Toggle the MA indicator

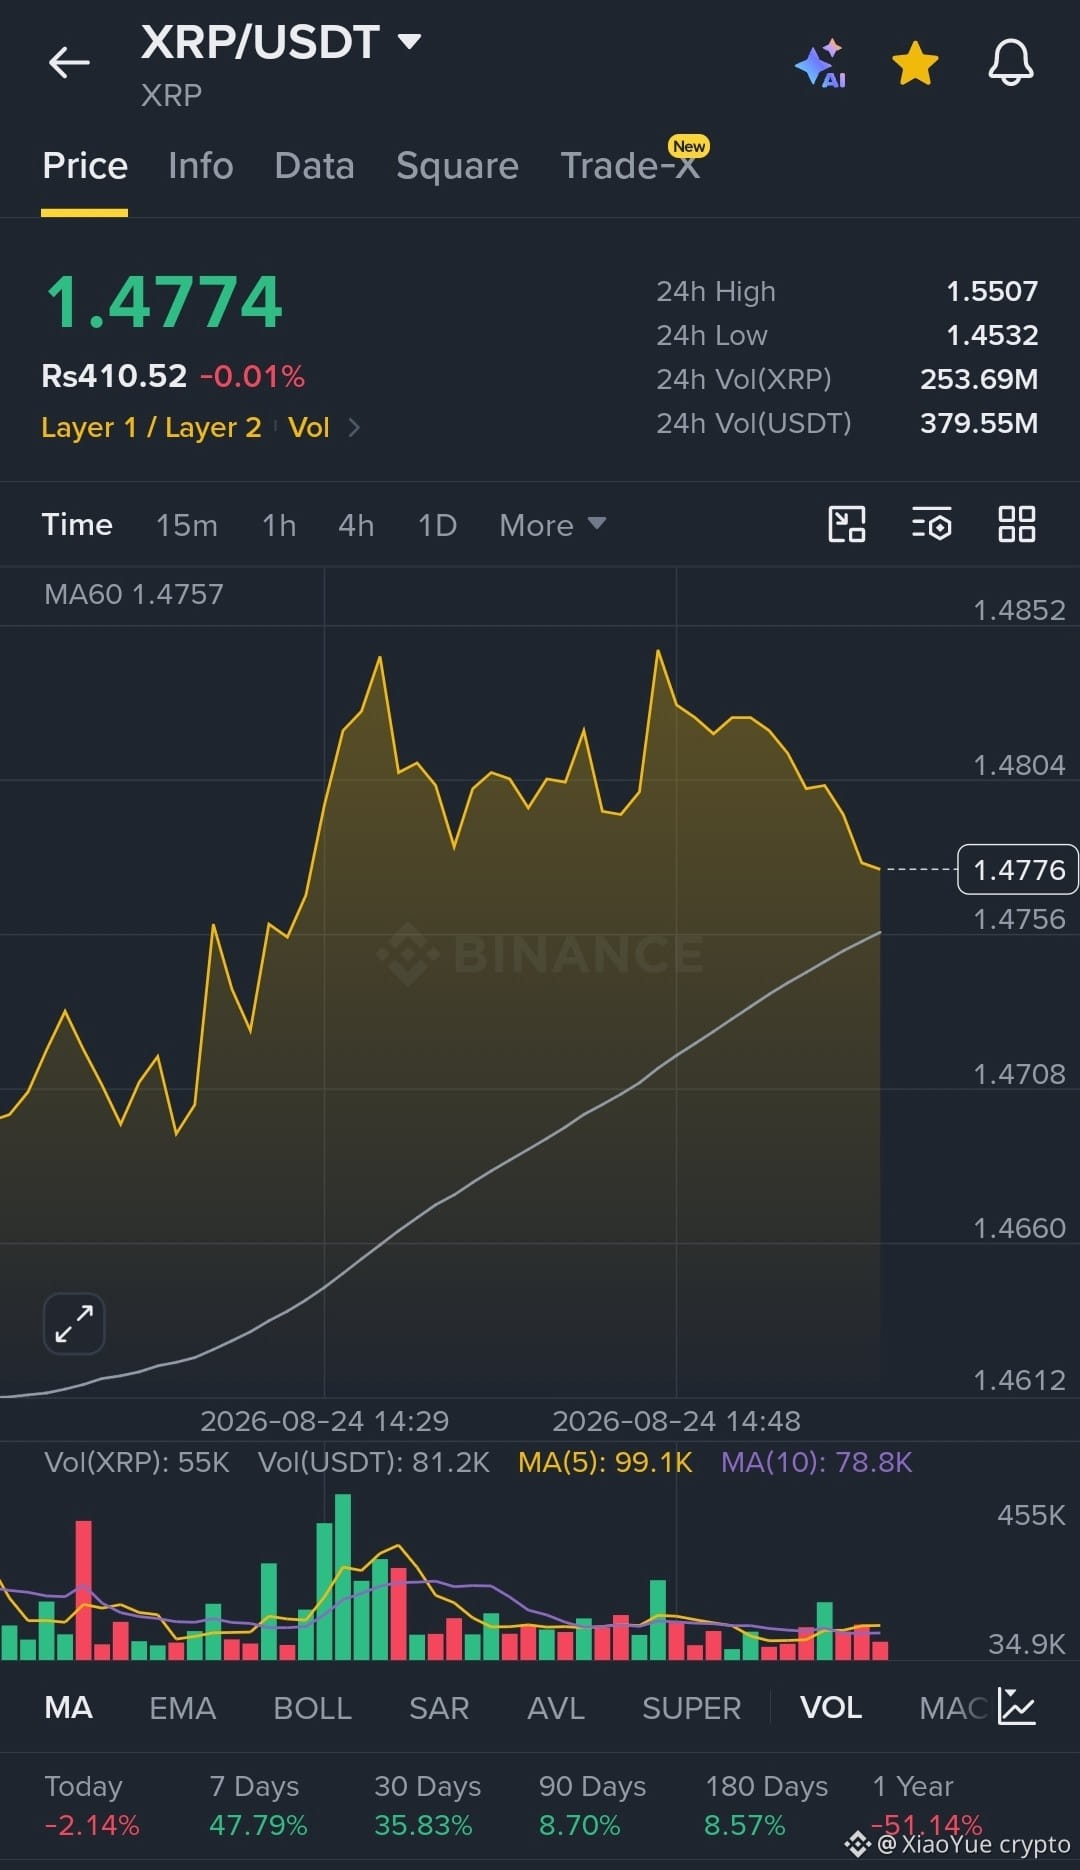69,1708
